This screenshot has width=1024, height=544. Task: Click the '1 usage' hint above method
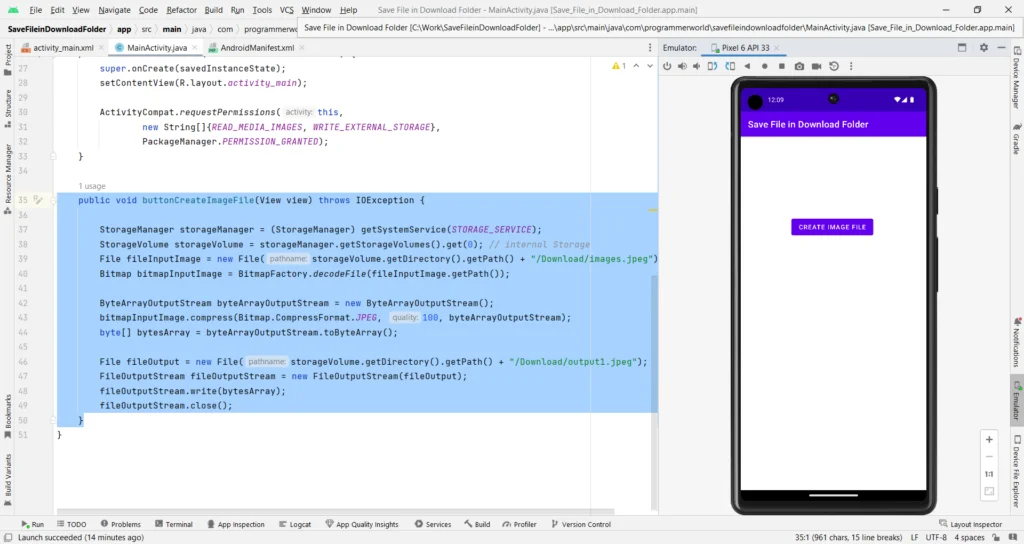91,186
